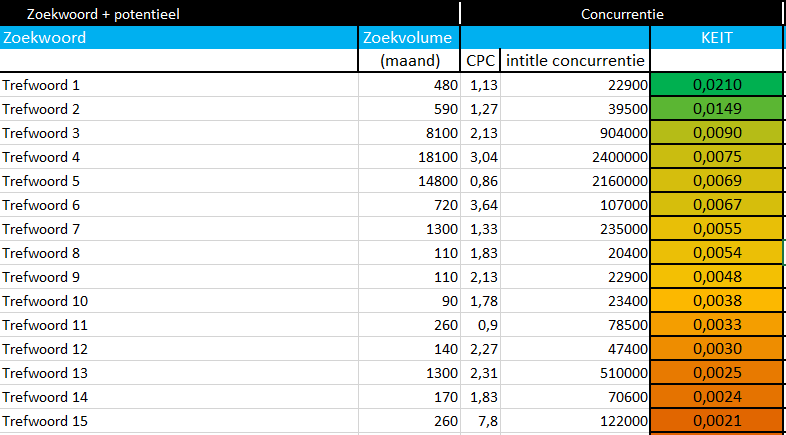Click the intitle concurrentie subheader
The width and height of the screenshot is (786, 435).
click(x=575, y=61)
